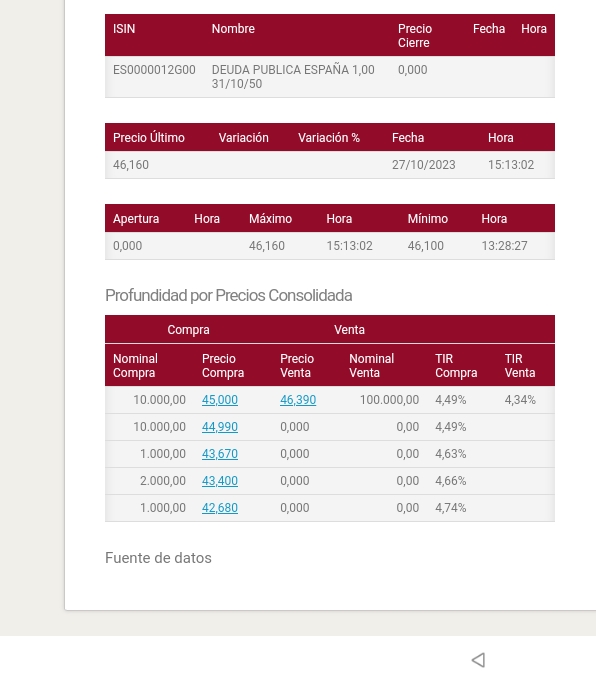Tap the Android back triangle icon
This screenshot has width=596, height=684.
tap(479, 660)
